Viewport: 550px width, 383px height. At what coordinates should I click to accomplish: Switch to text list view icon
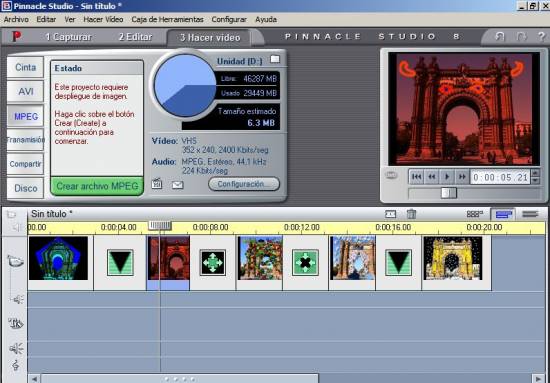click(530, 214)
